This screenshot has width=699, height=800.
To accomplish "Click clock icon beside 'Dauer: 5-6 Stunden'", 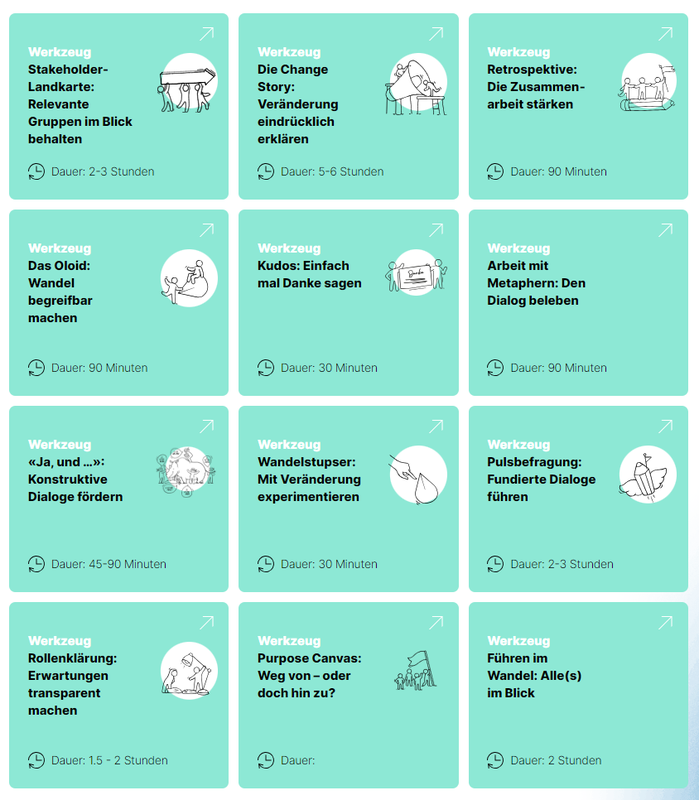I will 266,172.
